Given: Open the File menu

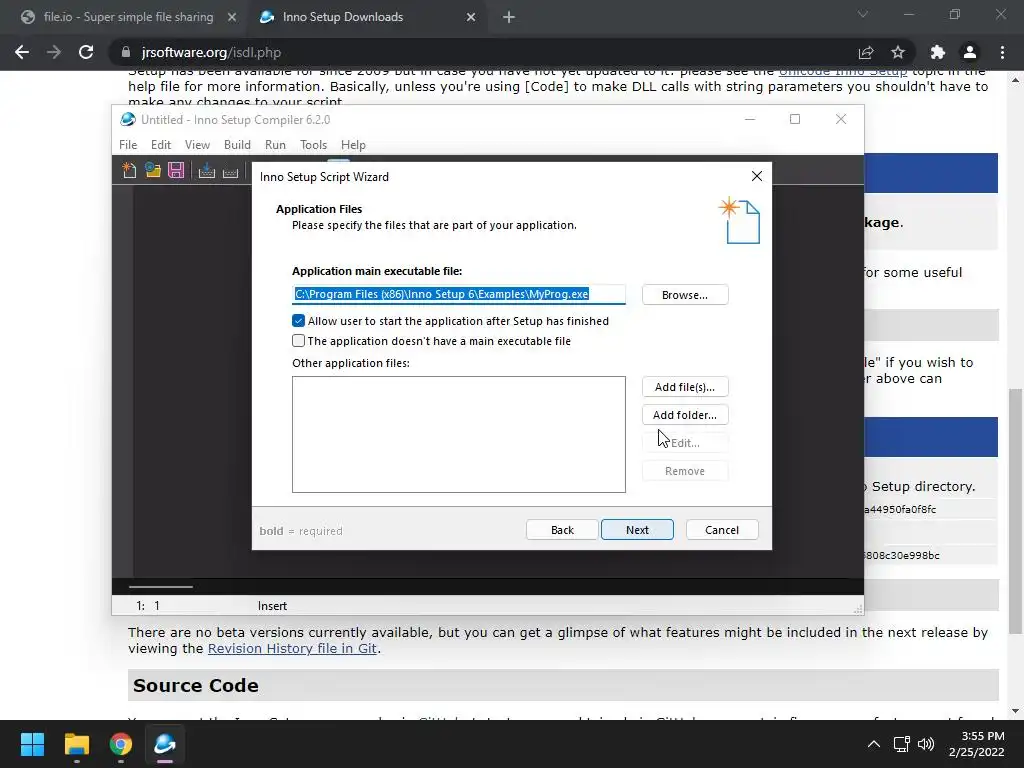Looking at the screenshot, I should click(128, 145).
